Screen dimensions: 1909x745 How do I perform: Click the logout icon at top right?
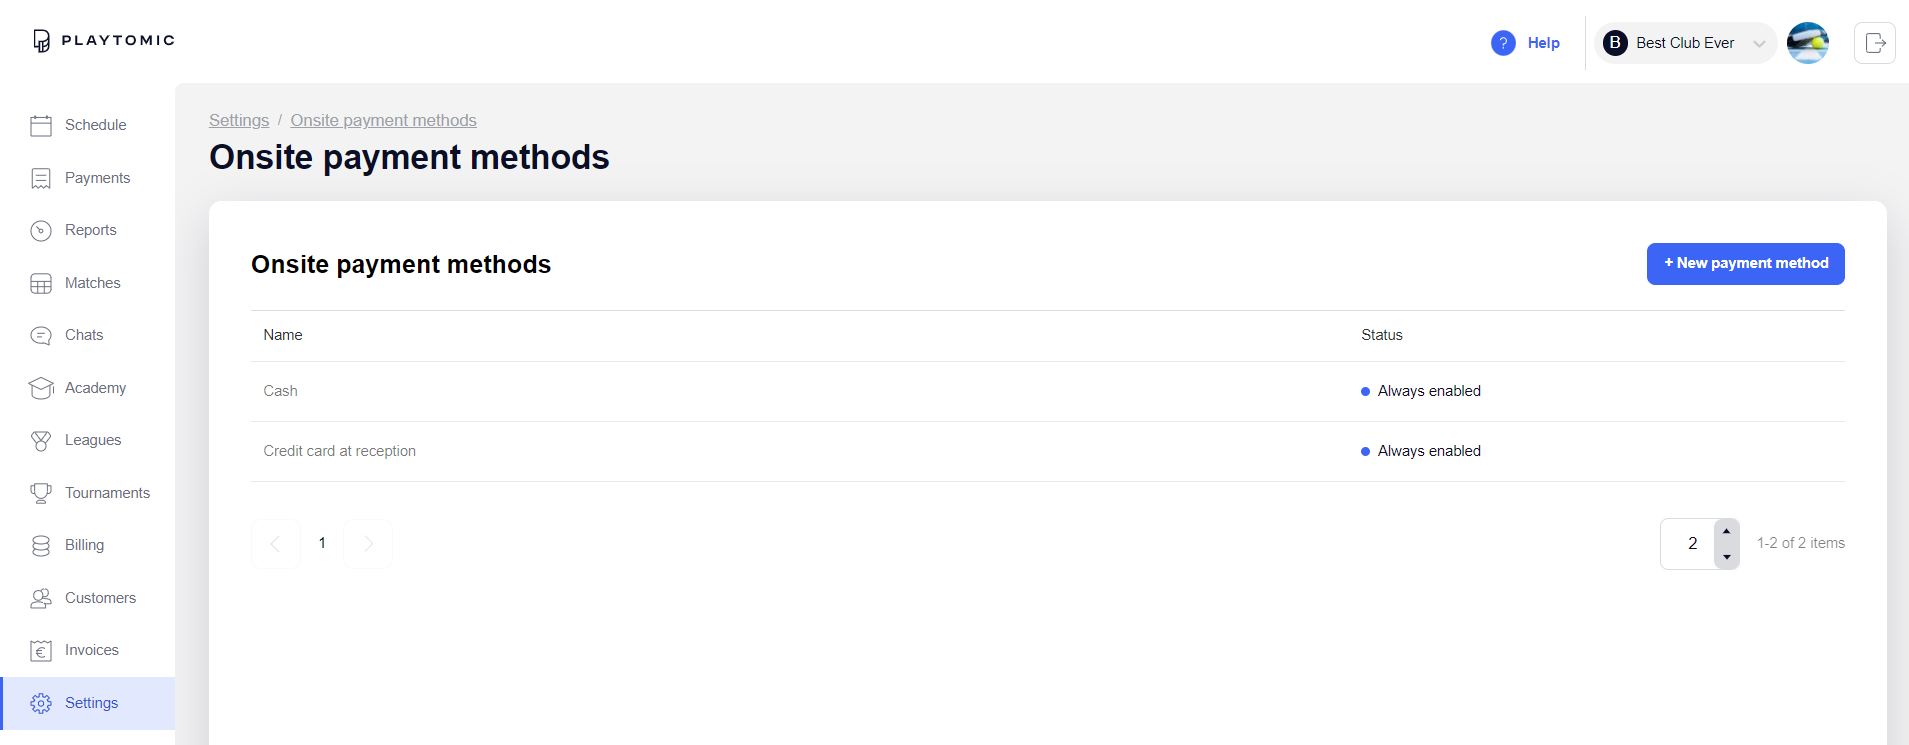1875,43
